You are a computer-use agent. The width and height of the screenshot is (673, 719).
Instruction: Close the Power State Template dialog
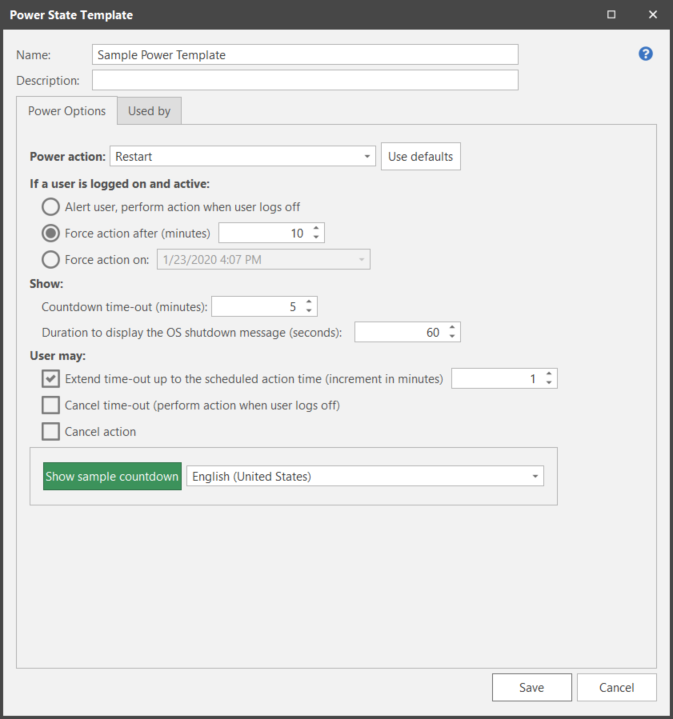653,15
